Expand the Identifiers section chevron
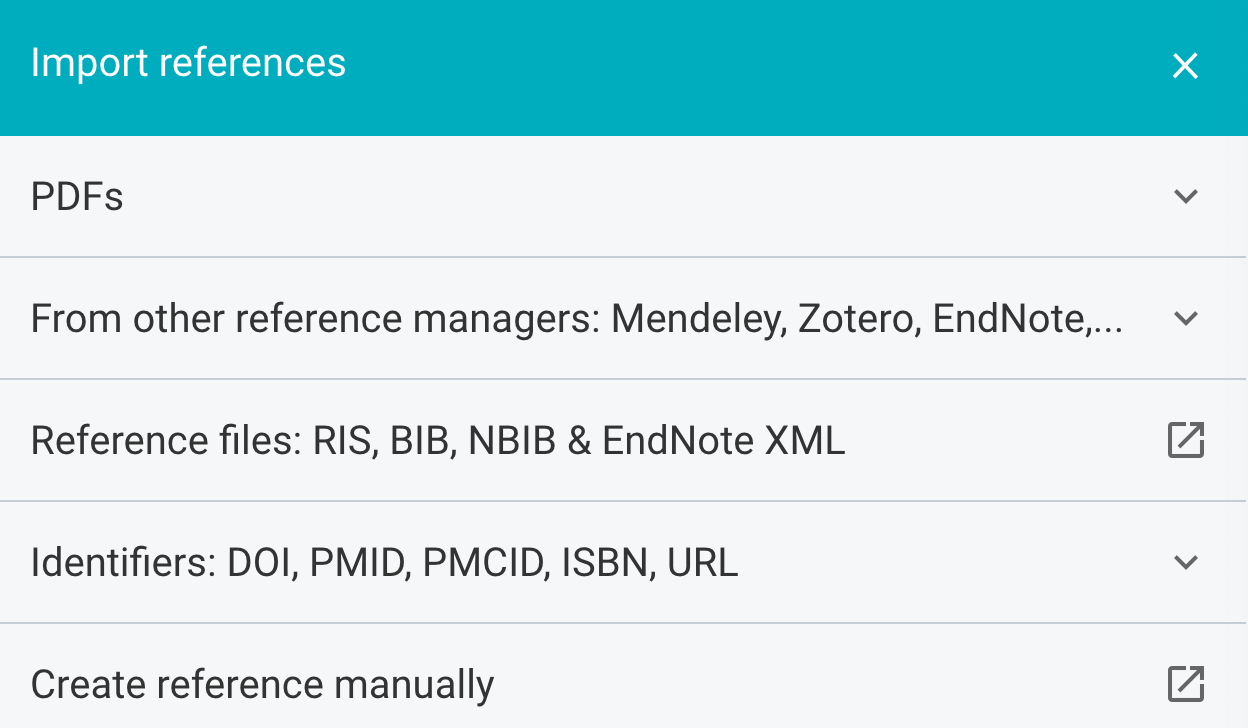The image size is (1248, 728). pos(1185,562)
